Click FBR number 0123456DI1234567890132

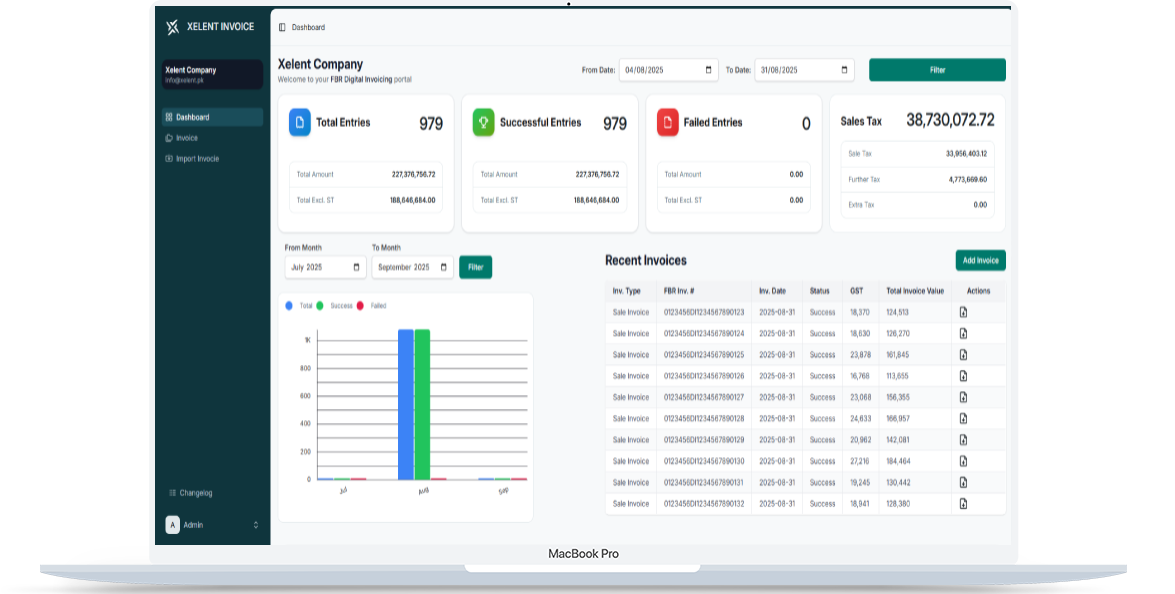tap(704, 503)
